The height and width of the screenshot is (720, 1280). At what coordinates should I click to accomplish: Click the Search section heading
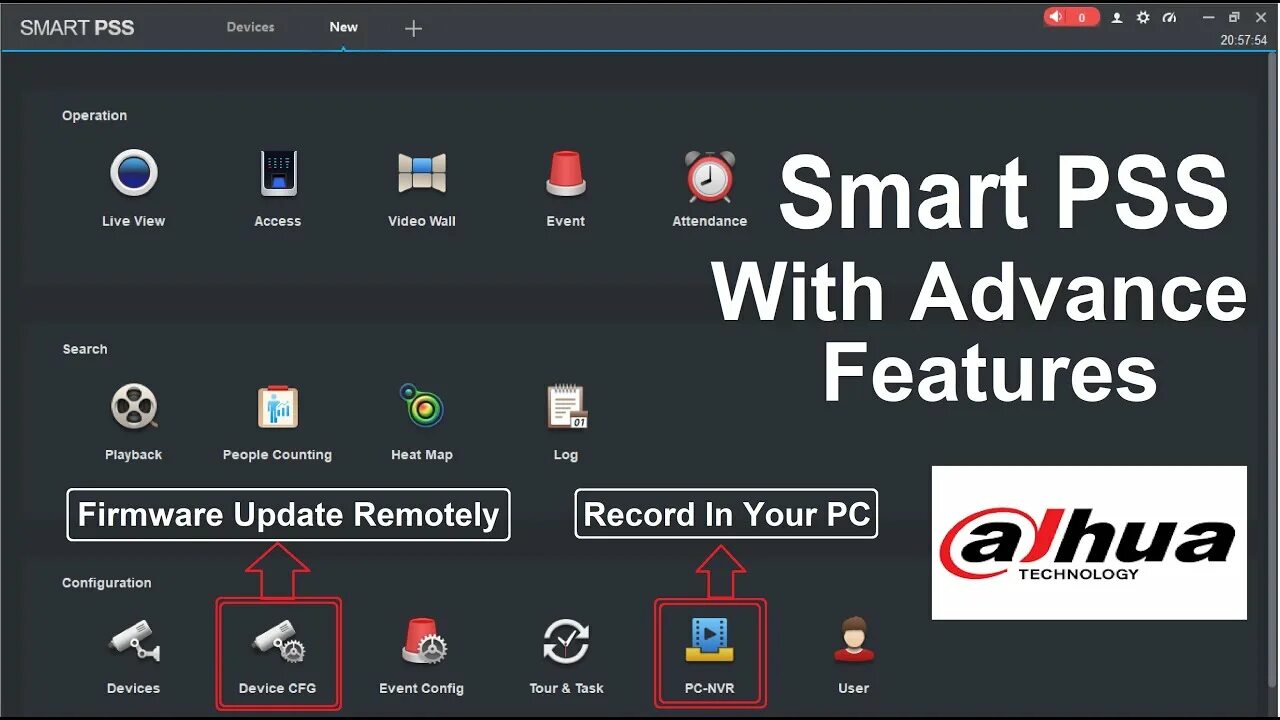tap(84, 349)
